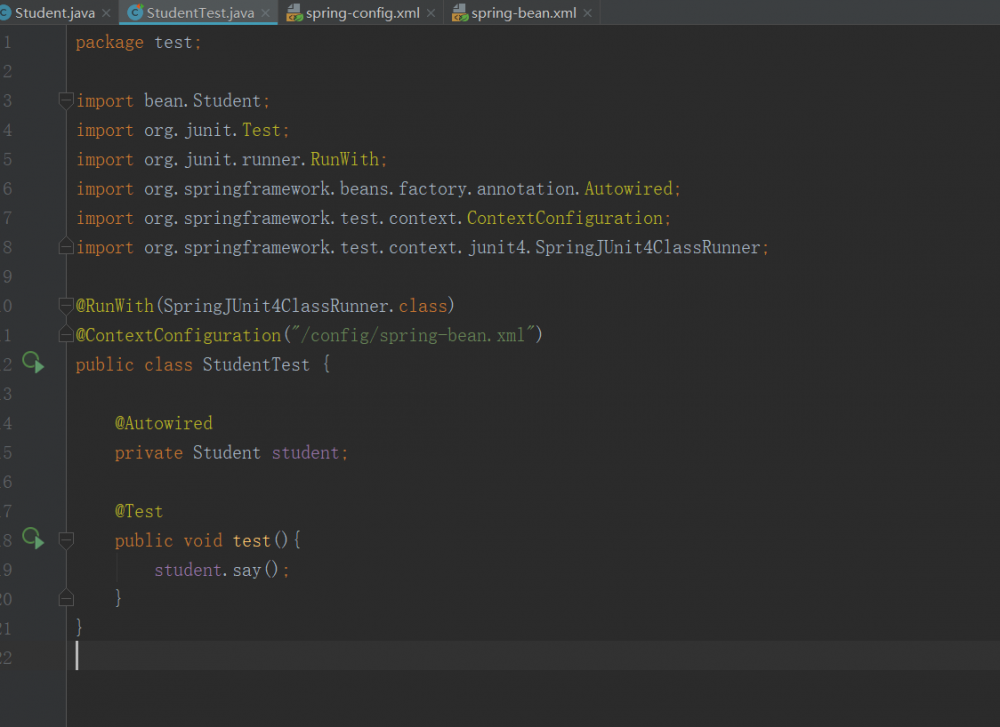Click the @ContextConfiguration annotation
The width and height of the screenshot is (1000, 727).
179,335
